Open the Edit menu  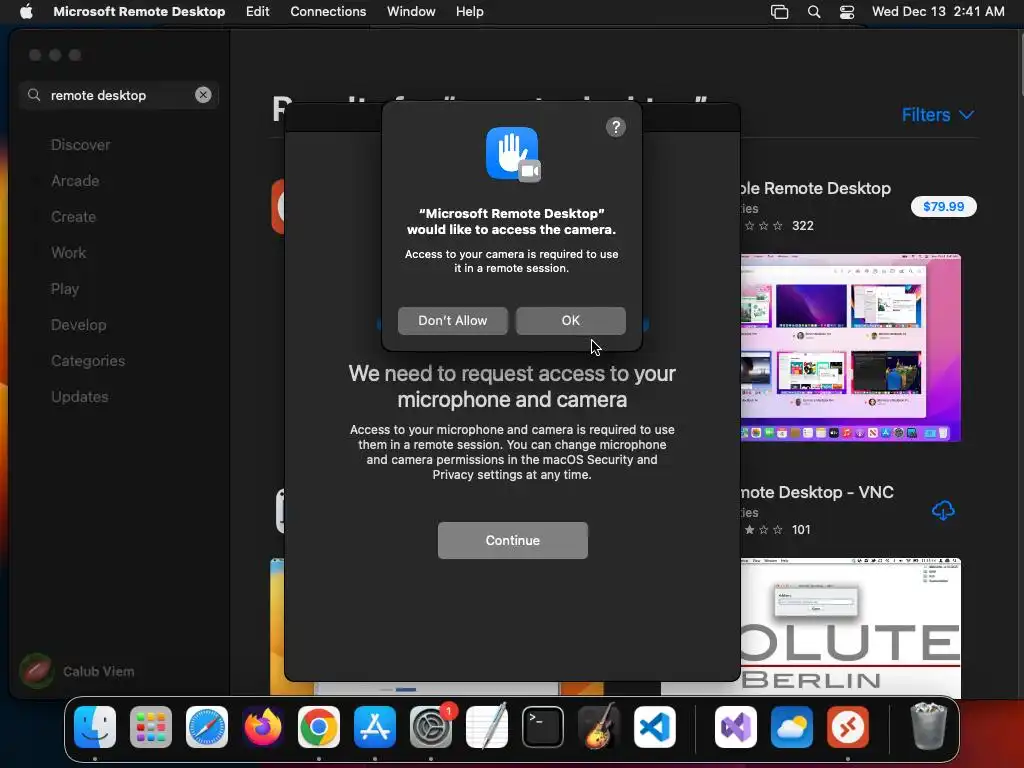tap(257, 12)
